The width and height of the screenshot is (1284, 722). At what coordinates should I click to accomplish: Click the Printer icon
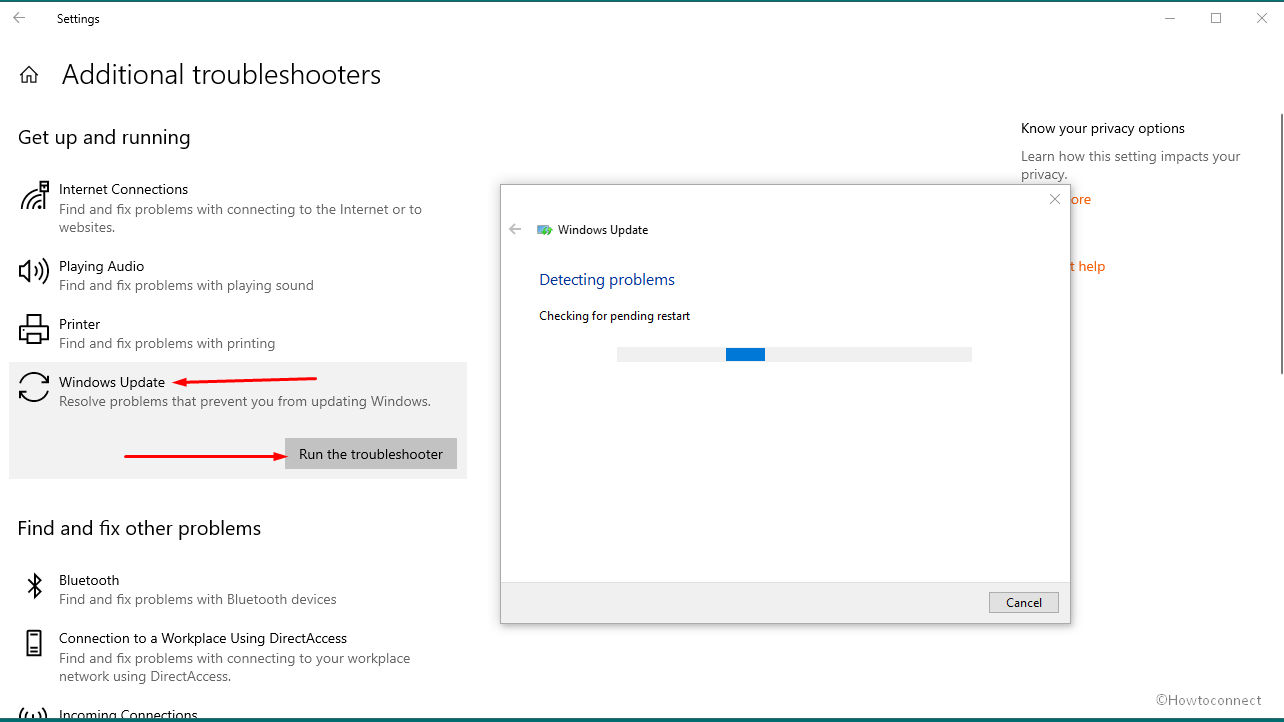click(34, 328)
